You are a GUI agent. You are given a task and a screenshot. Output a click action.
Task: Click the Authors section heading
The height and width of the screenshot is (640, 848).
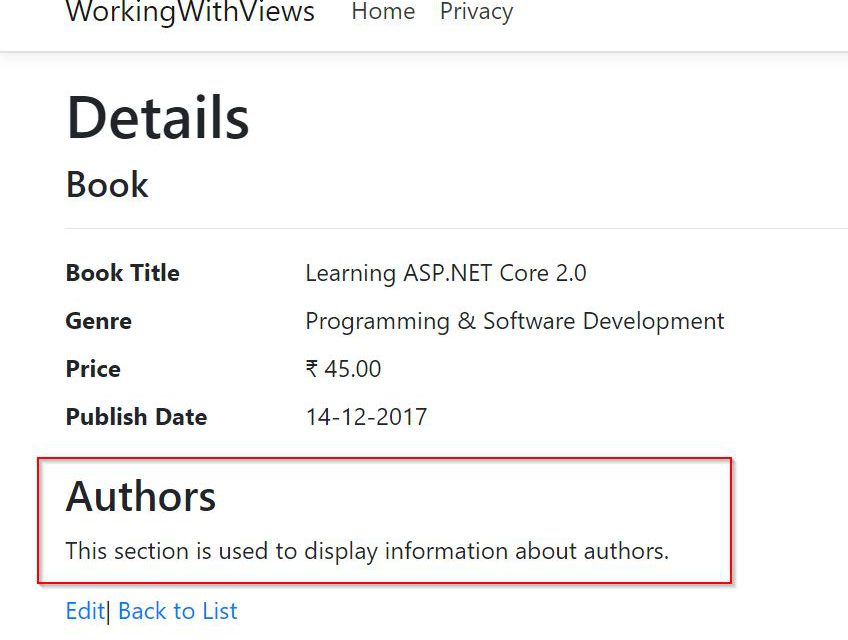pyautogui.click(x=141, y=497)
